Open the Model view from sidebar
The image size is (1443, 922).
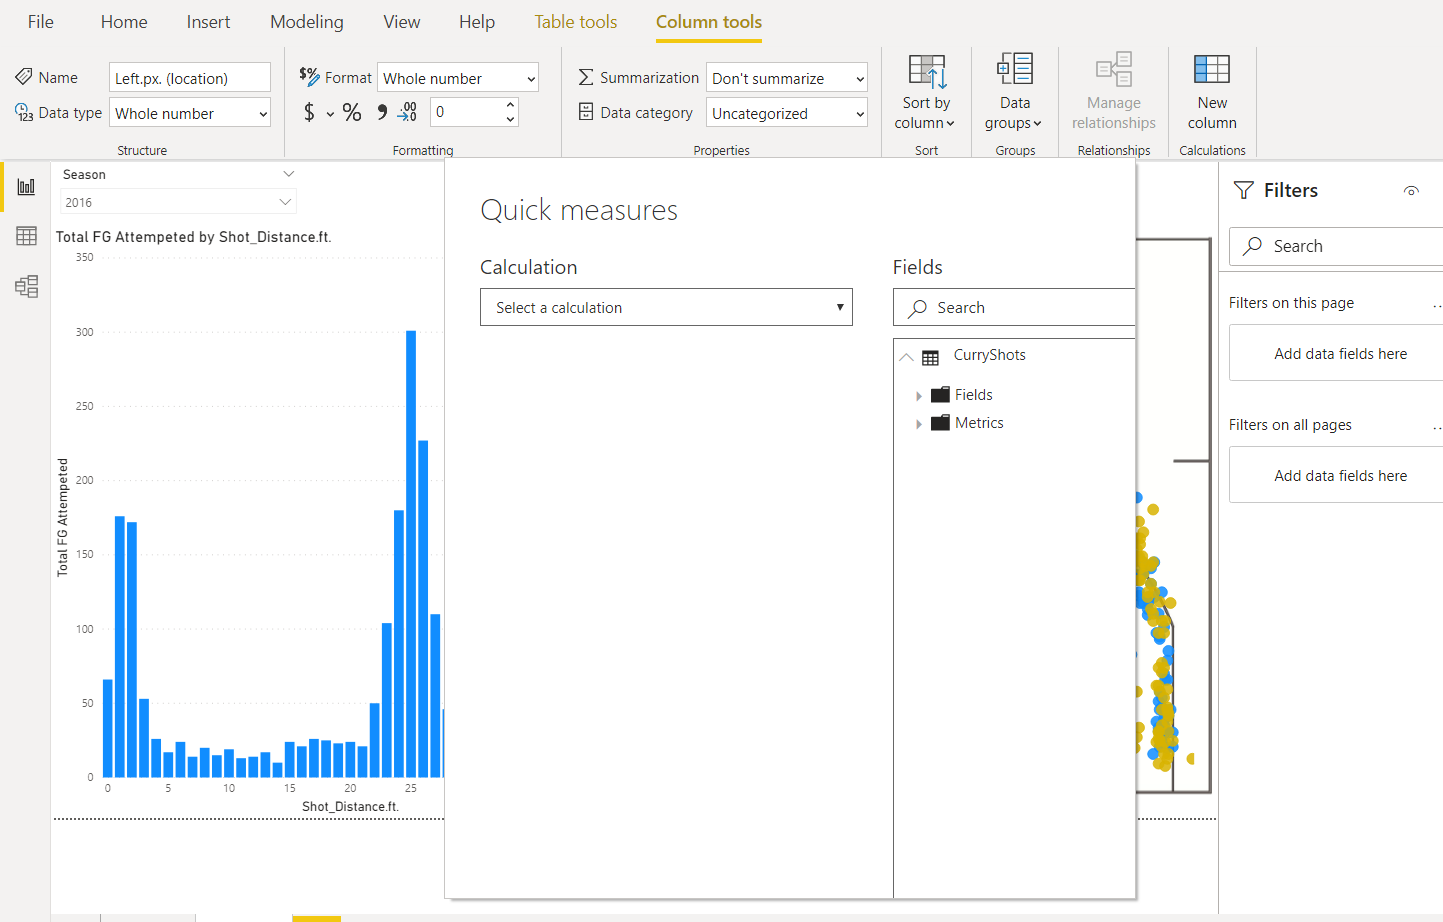26,287
